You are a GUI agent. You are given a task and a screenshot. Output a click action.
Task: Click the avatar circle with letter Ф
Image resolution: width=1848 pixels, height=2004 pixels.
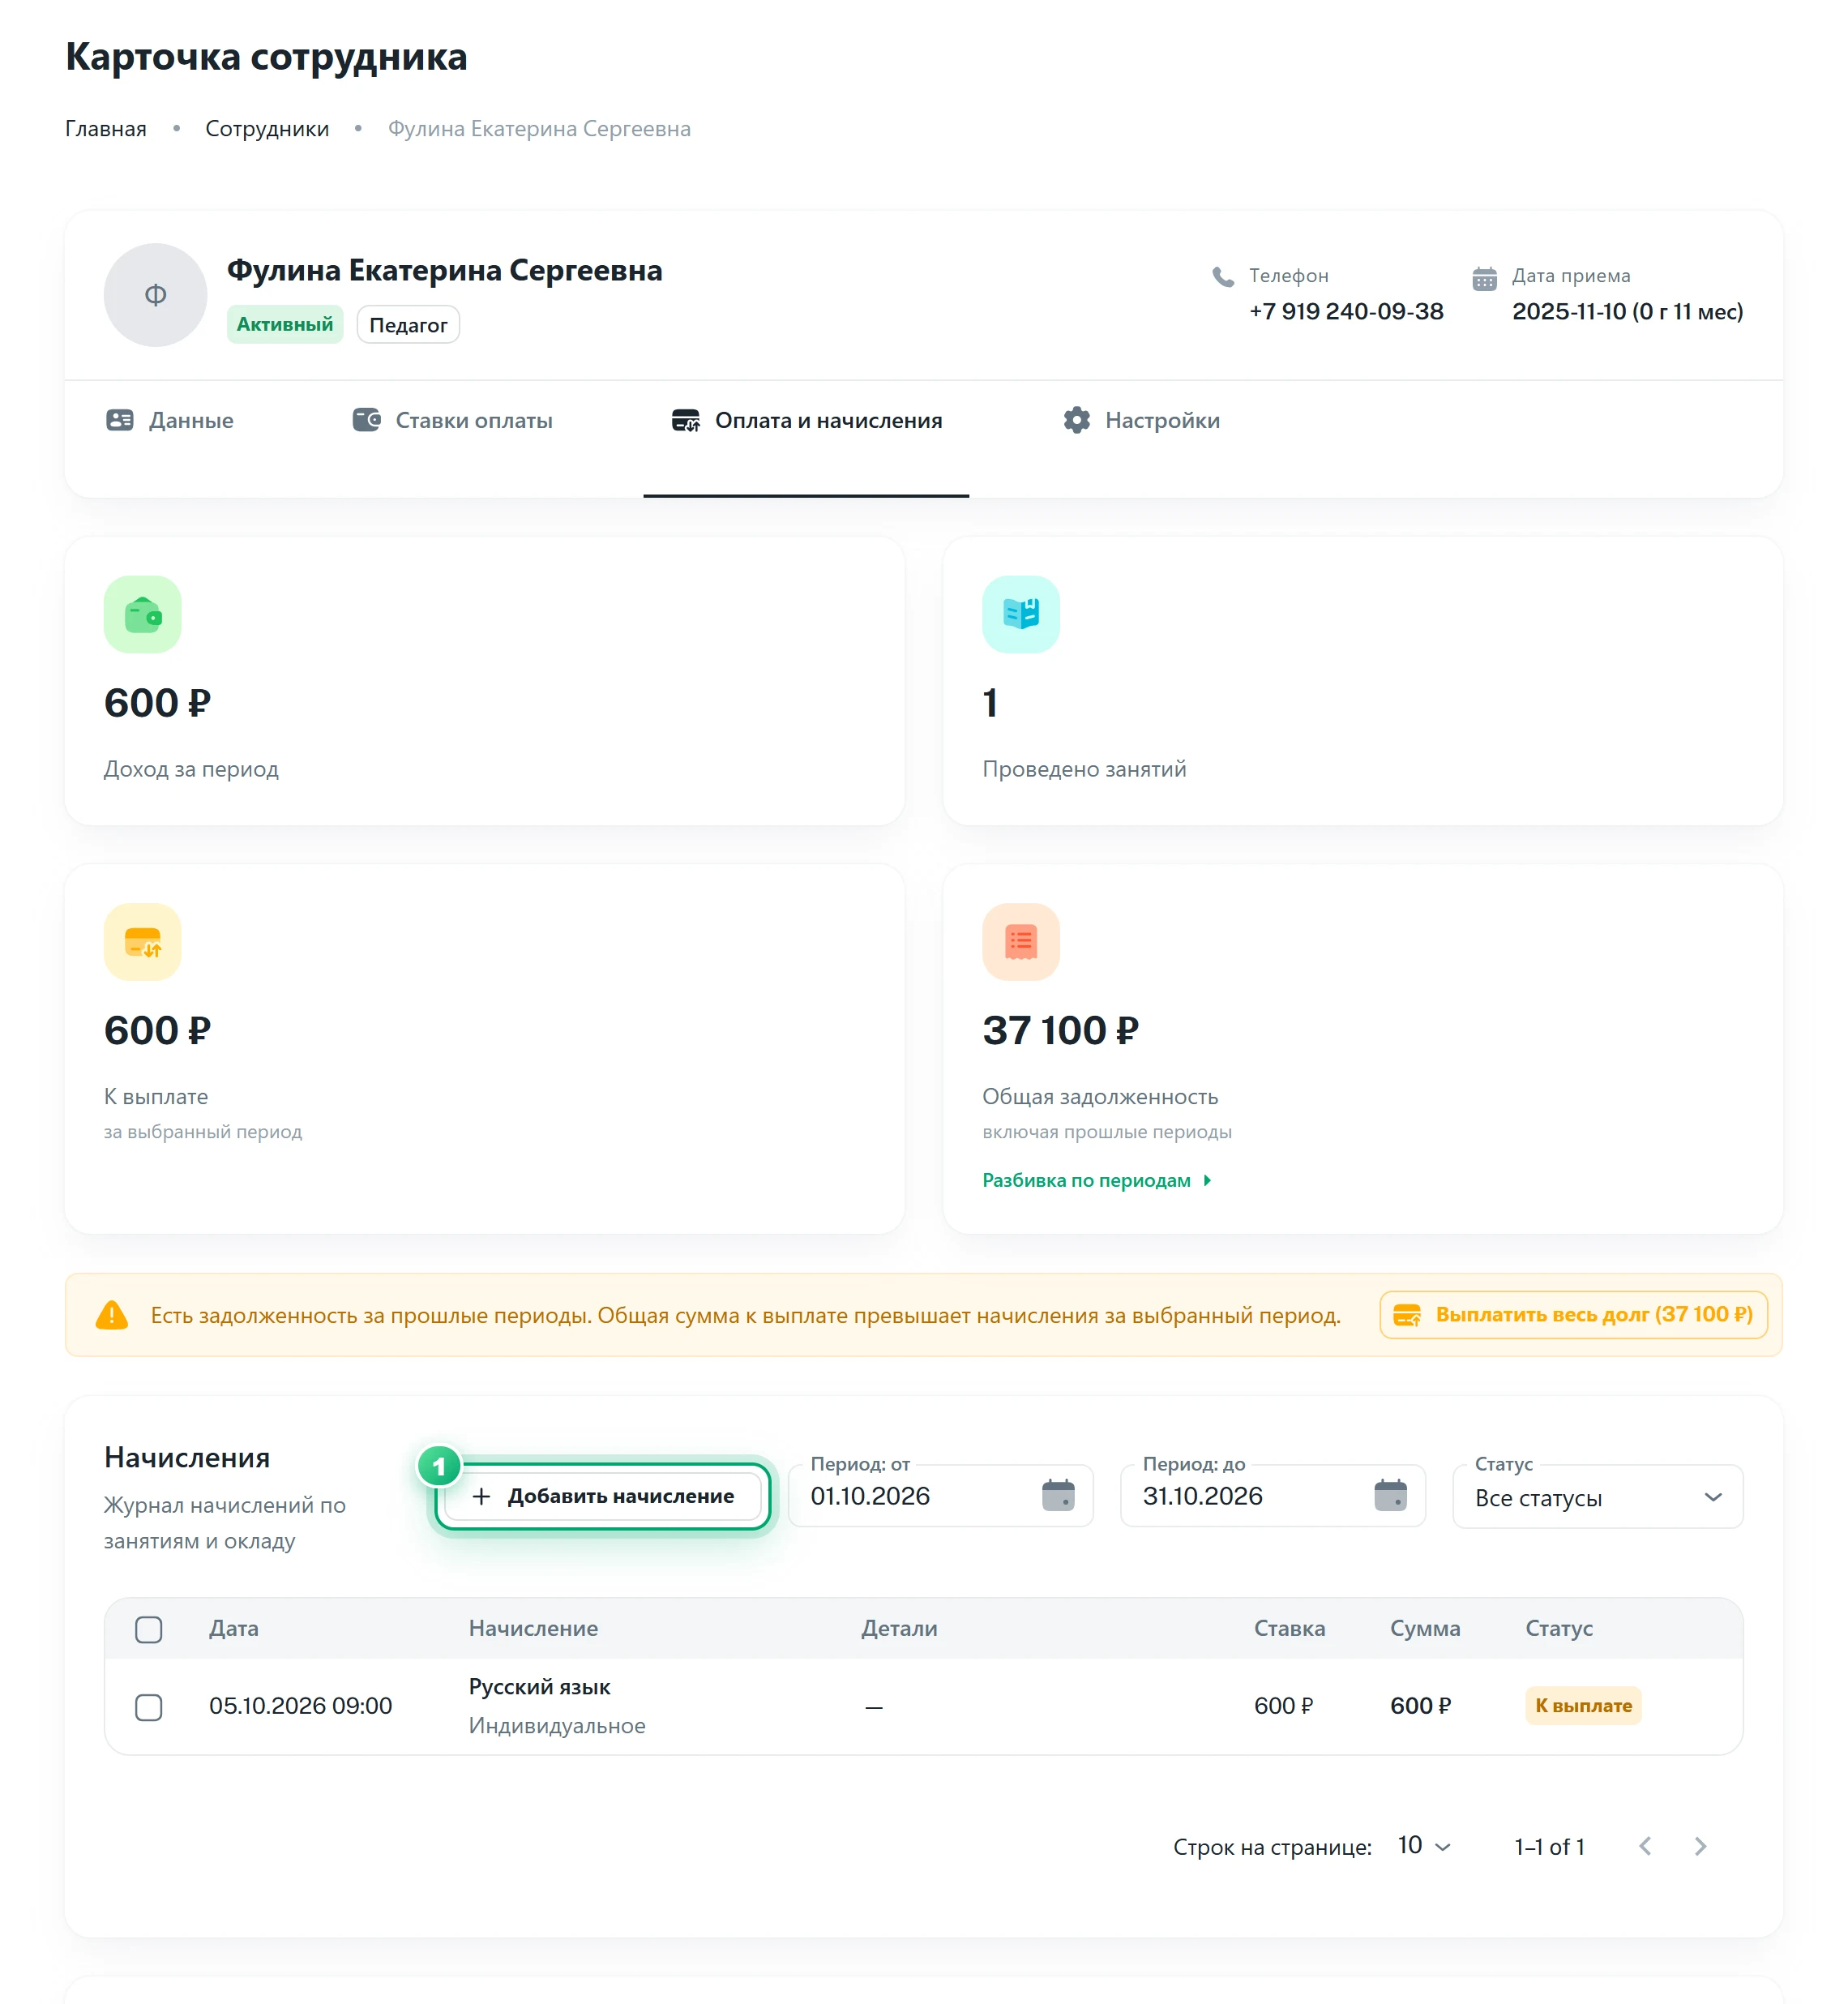pyautogui.click(x=155, y=295)
